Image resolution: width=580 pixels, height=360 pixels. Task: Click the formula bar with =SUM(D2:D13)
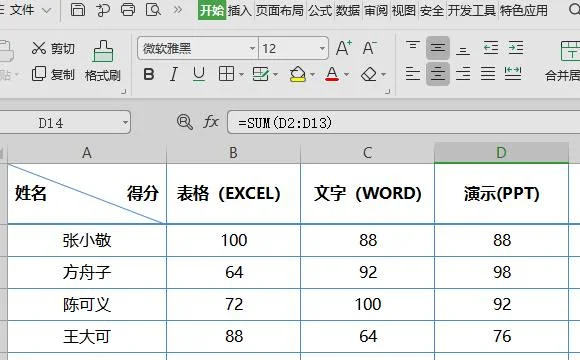coord(404,122)
